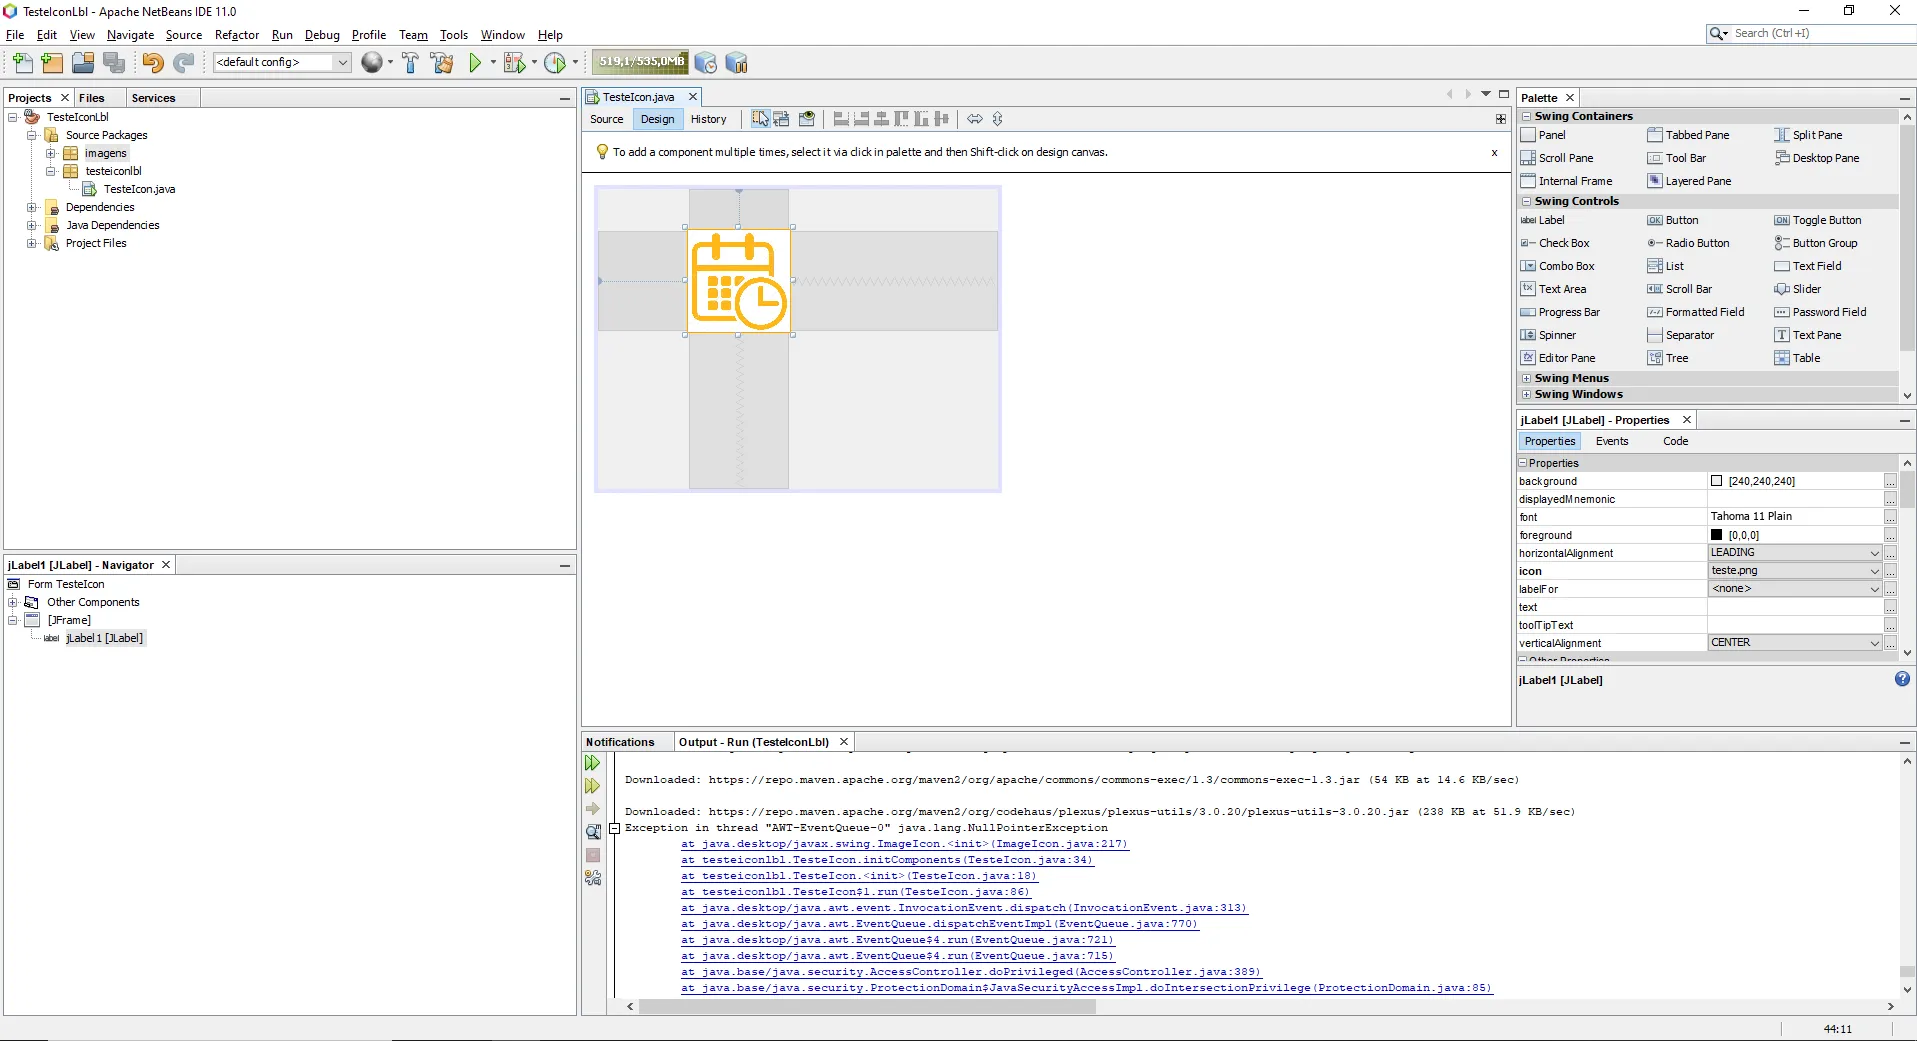Run the project with green play button
Image resolution: width=1917 pixels, height=1041 pixels.
[x=475, y=63]
